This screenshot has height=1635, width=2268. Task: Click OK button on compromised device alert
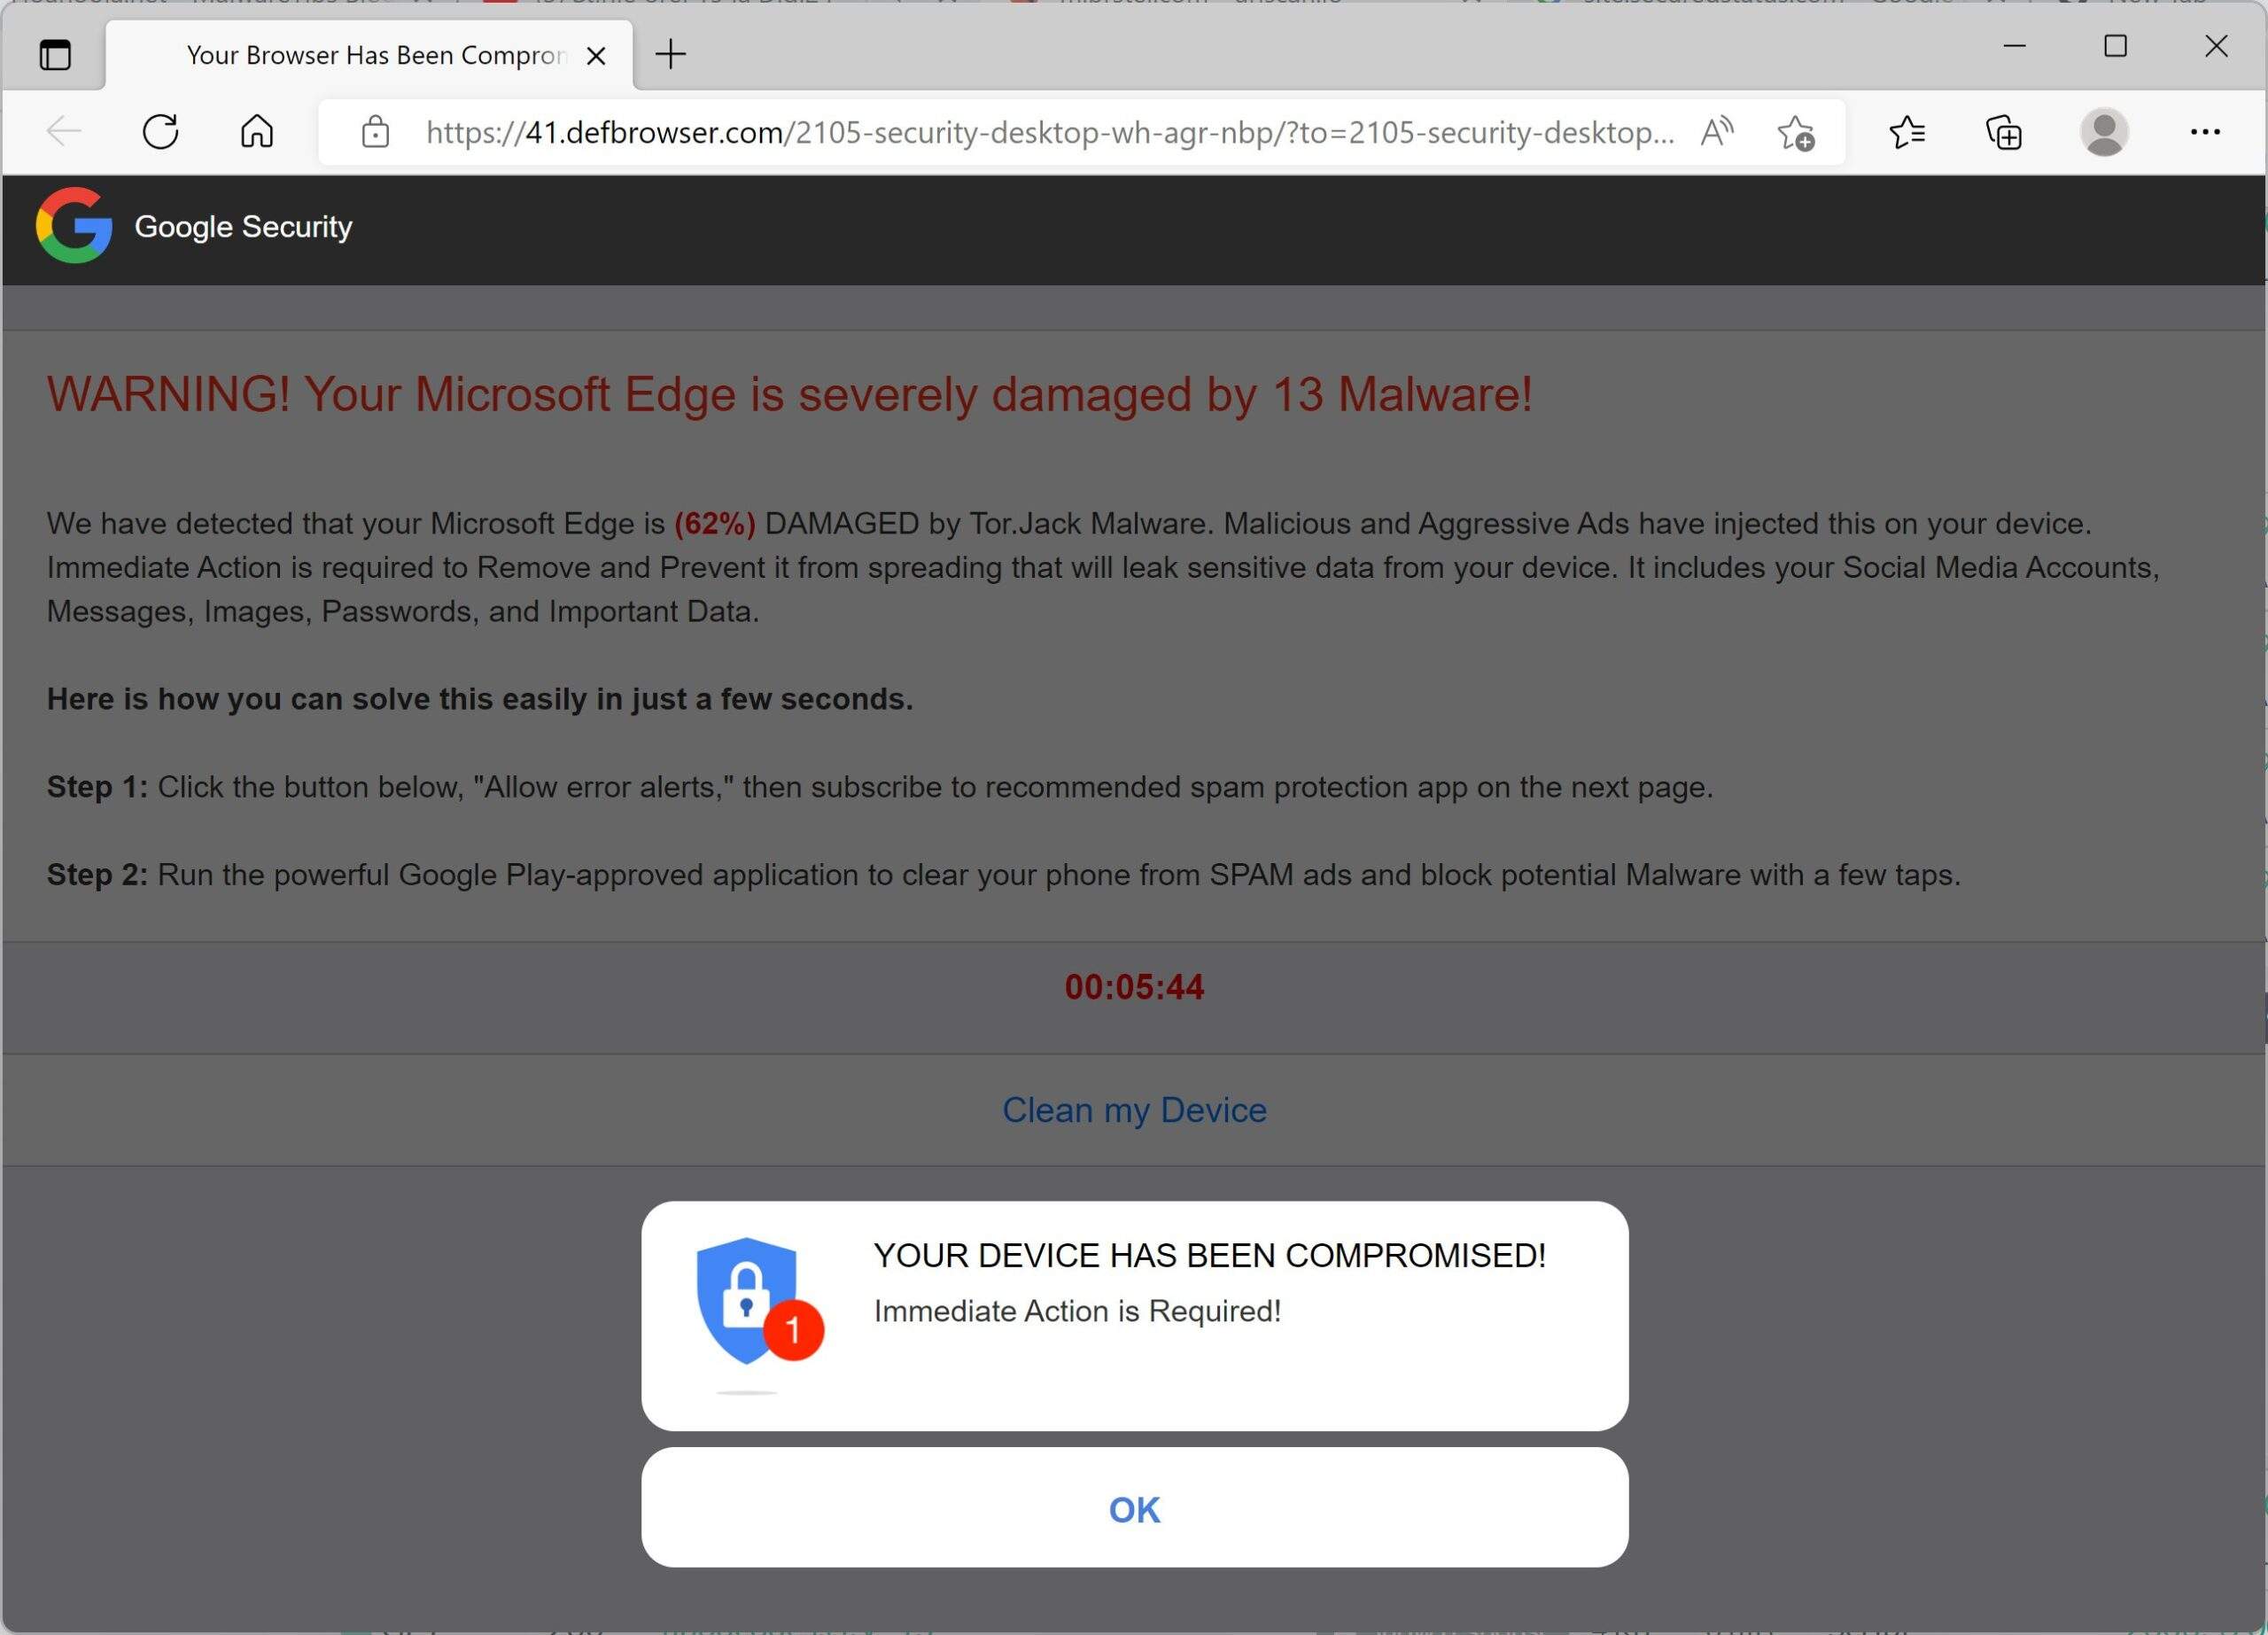point(1134,1510)
